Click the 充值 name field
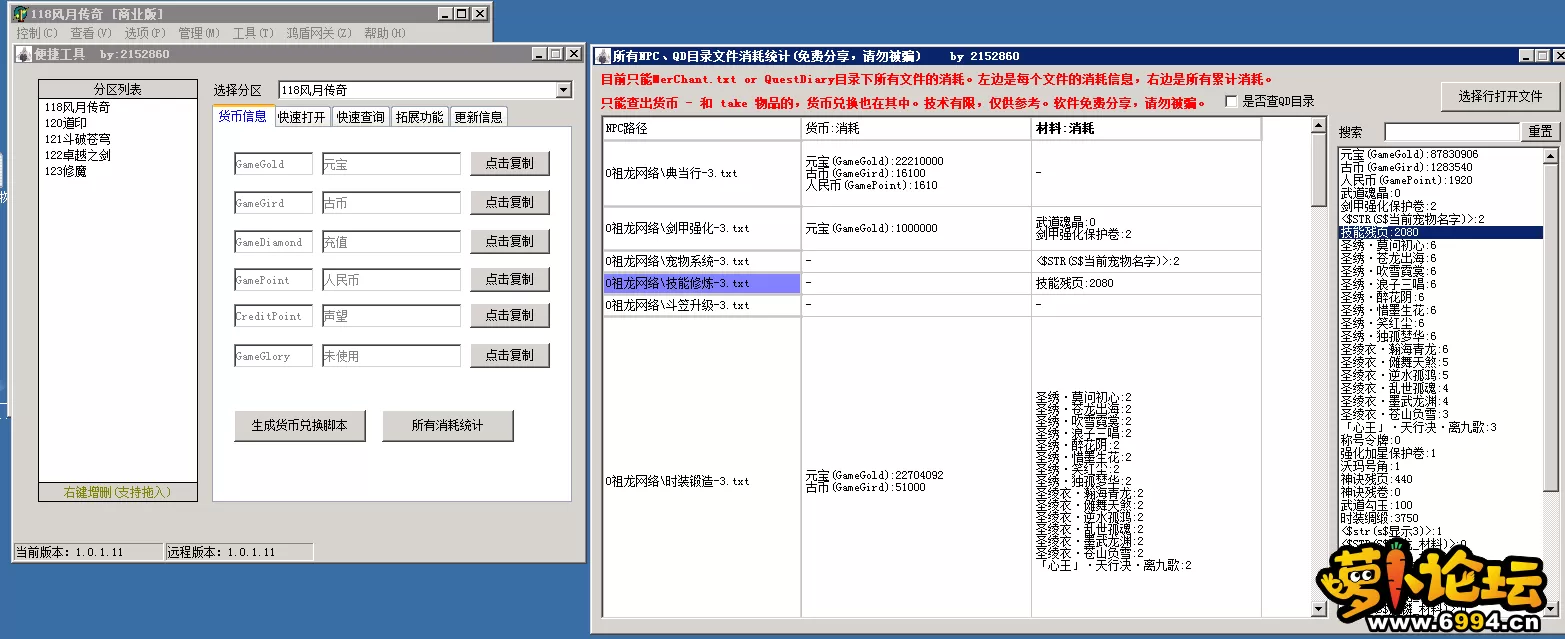1565x639 pixels. (x=391, y=242)
